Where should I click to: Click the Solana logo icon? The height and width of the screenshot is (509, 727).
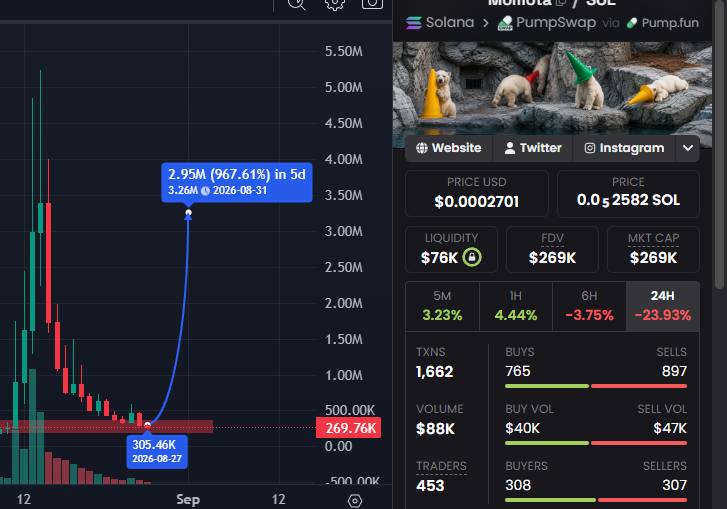point(414,23)
